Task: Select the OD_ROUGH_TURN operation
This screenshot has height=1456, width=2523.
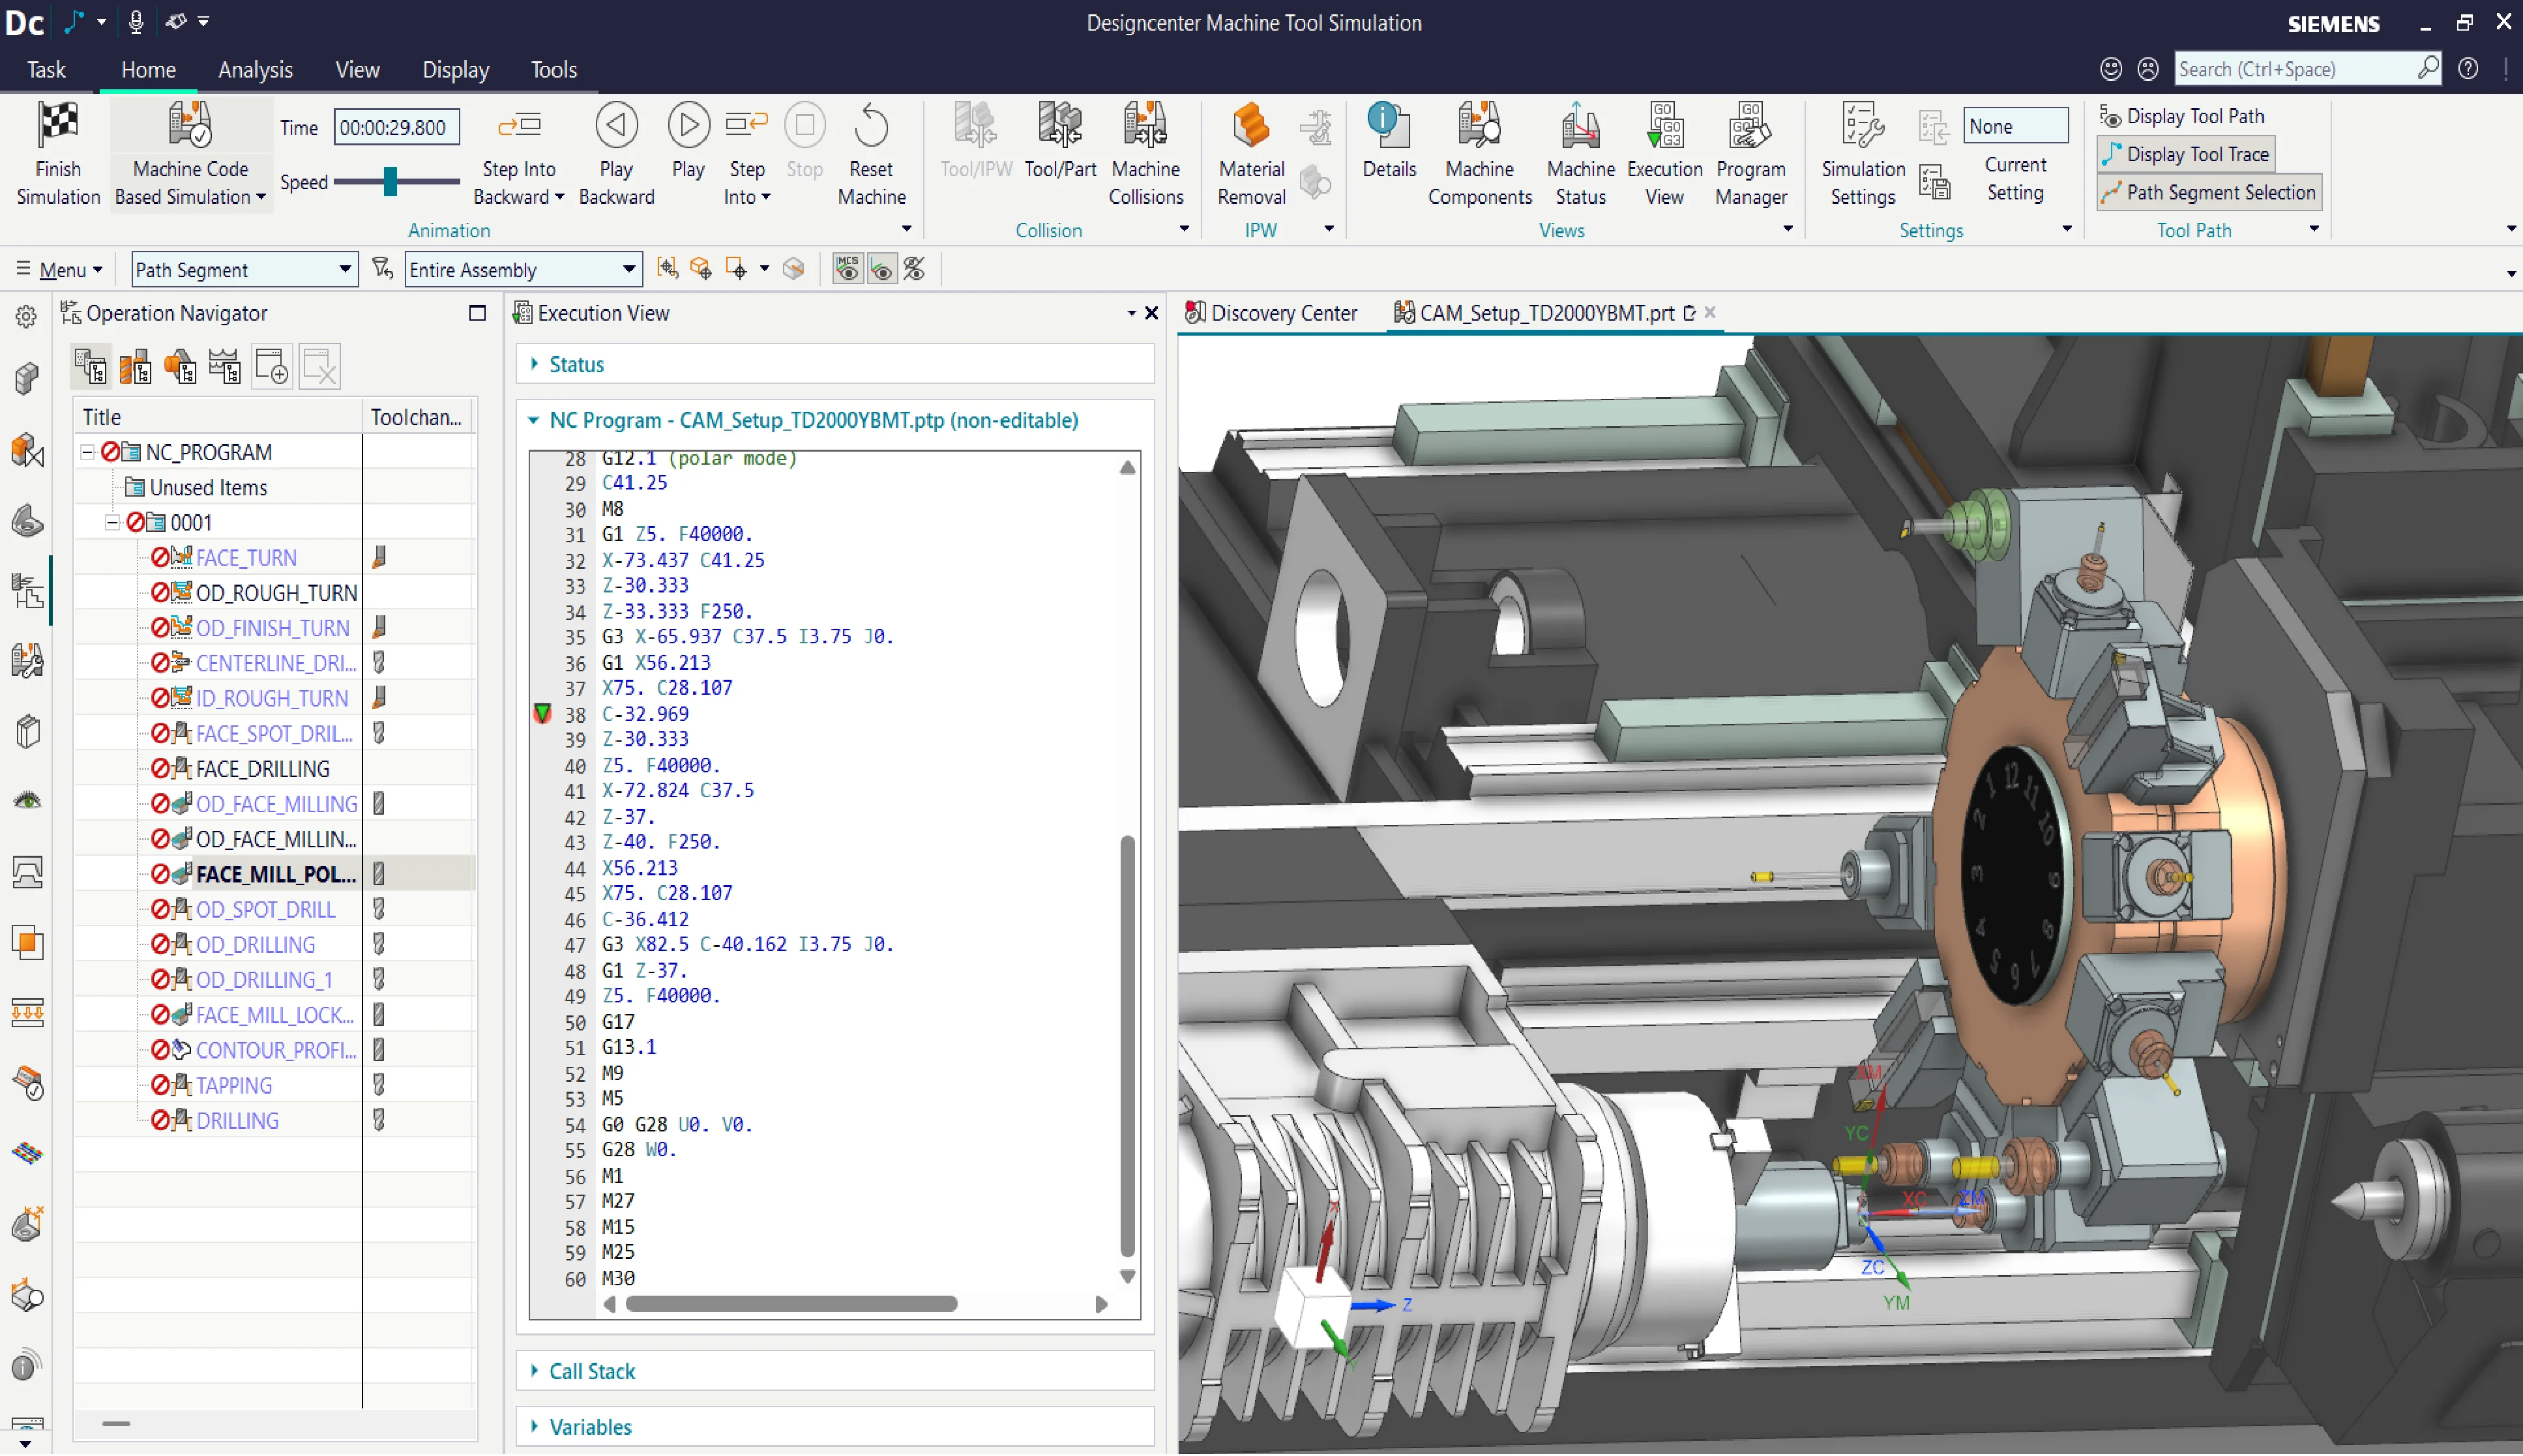Action: click(276, 593)
